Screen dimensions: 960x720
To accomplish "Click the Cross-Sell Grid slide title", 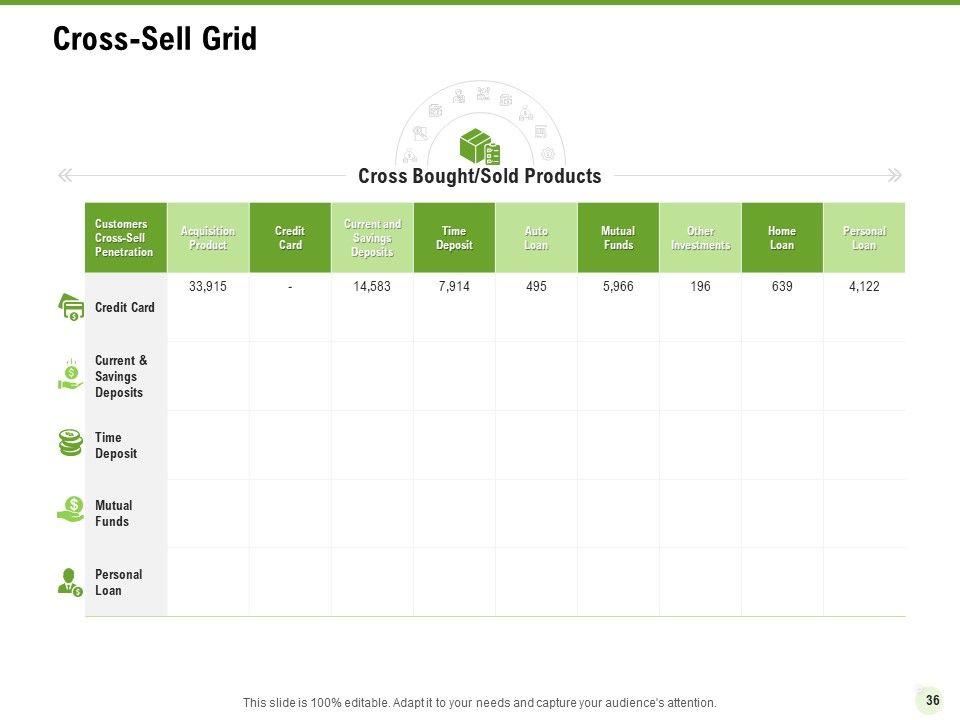I will tap(155, 39).
